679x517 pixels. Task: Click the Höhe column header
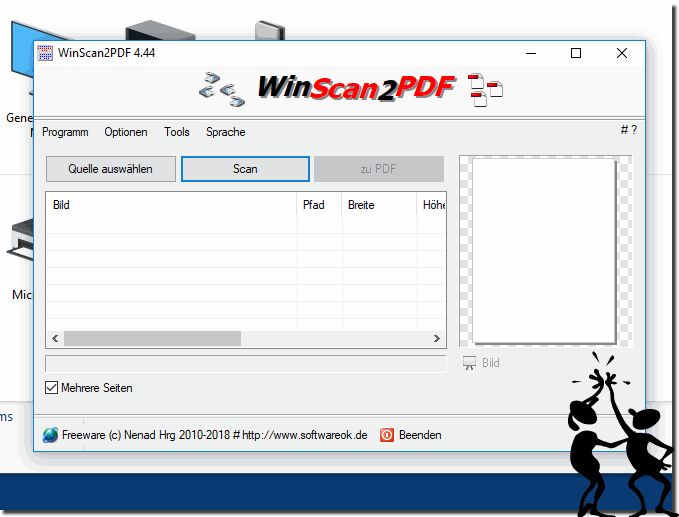(x=432, y=205)
